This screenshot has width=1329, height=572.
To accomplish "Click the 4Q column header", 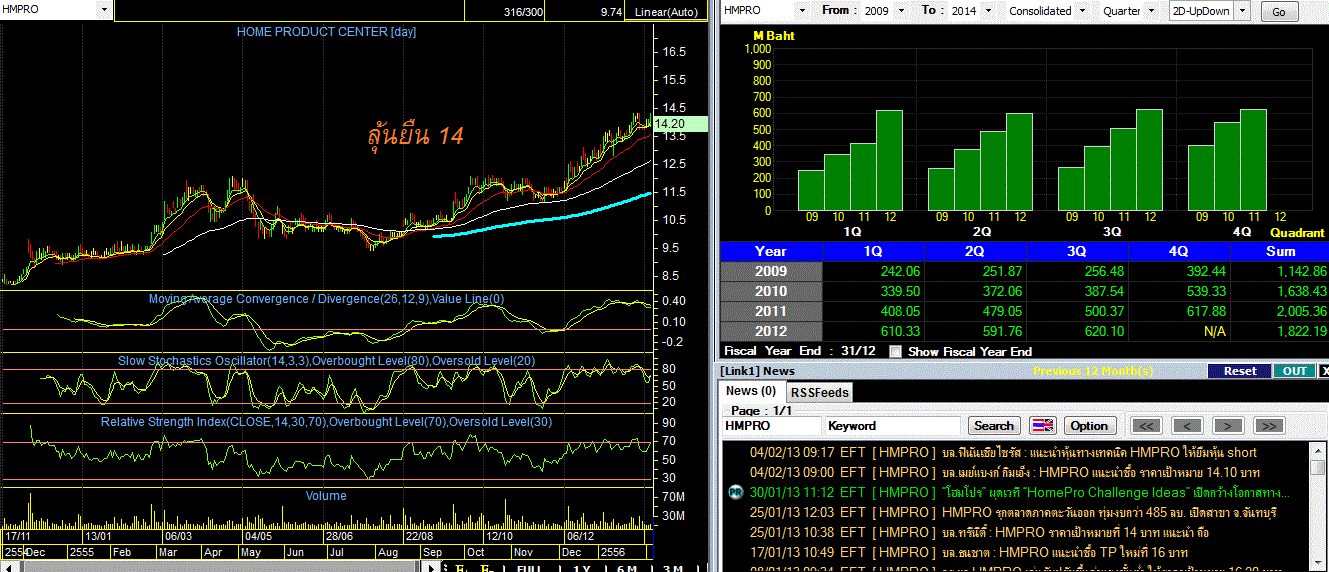I will (x=1179, y=251).
